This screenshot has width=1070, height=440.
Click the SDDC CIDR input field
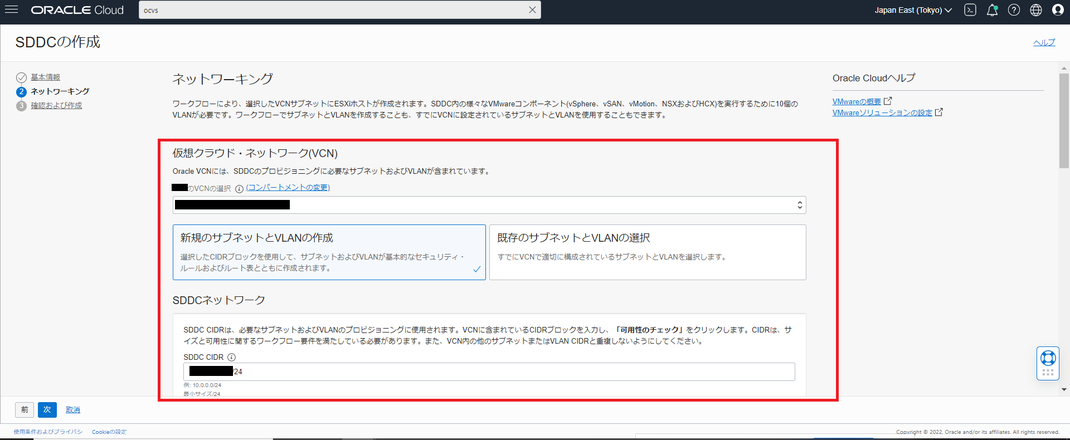[489, 372]
